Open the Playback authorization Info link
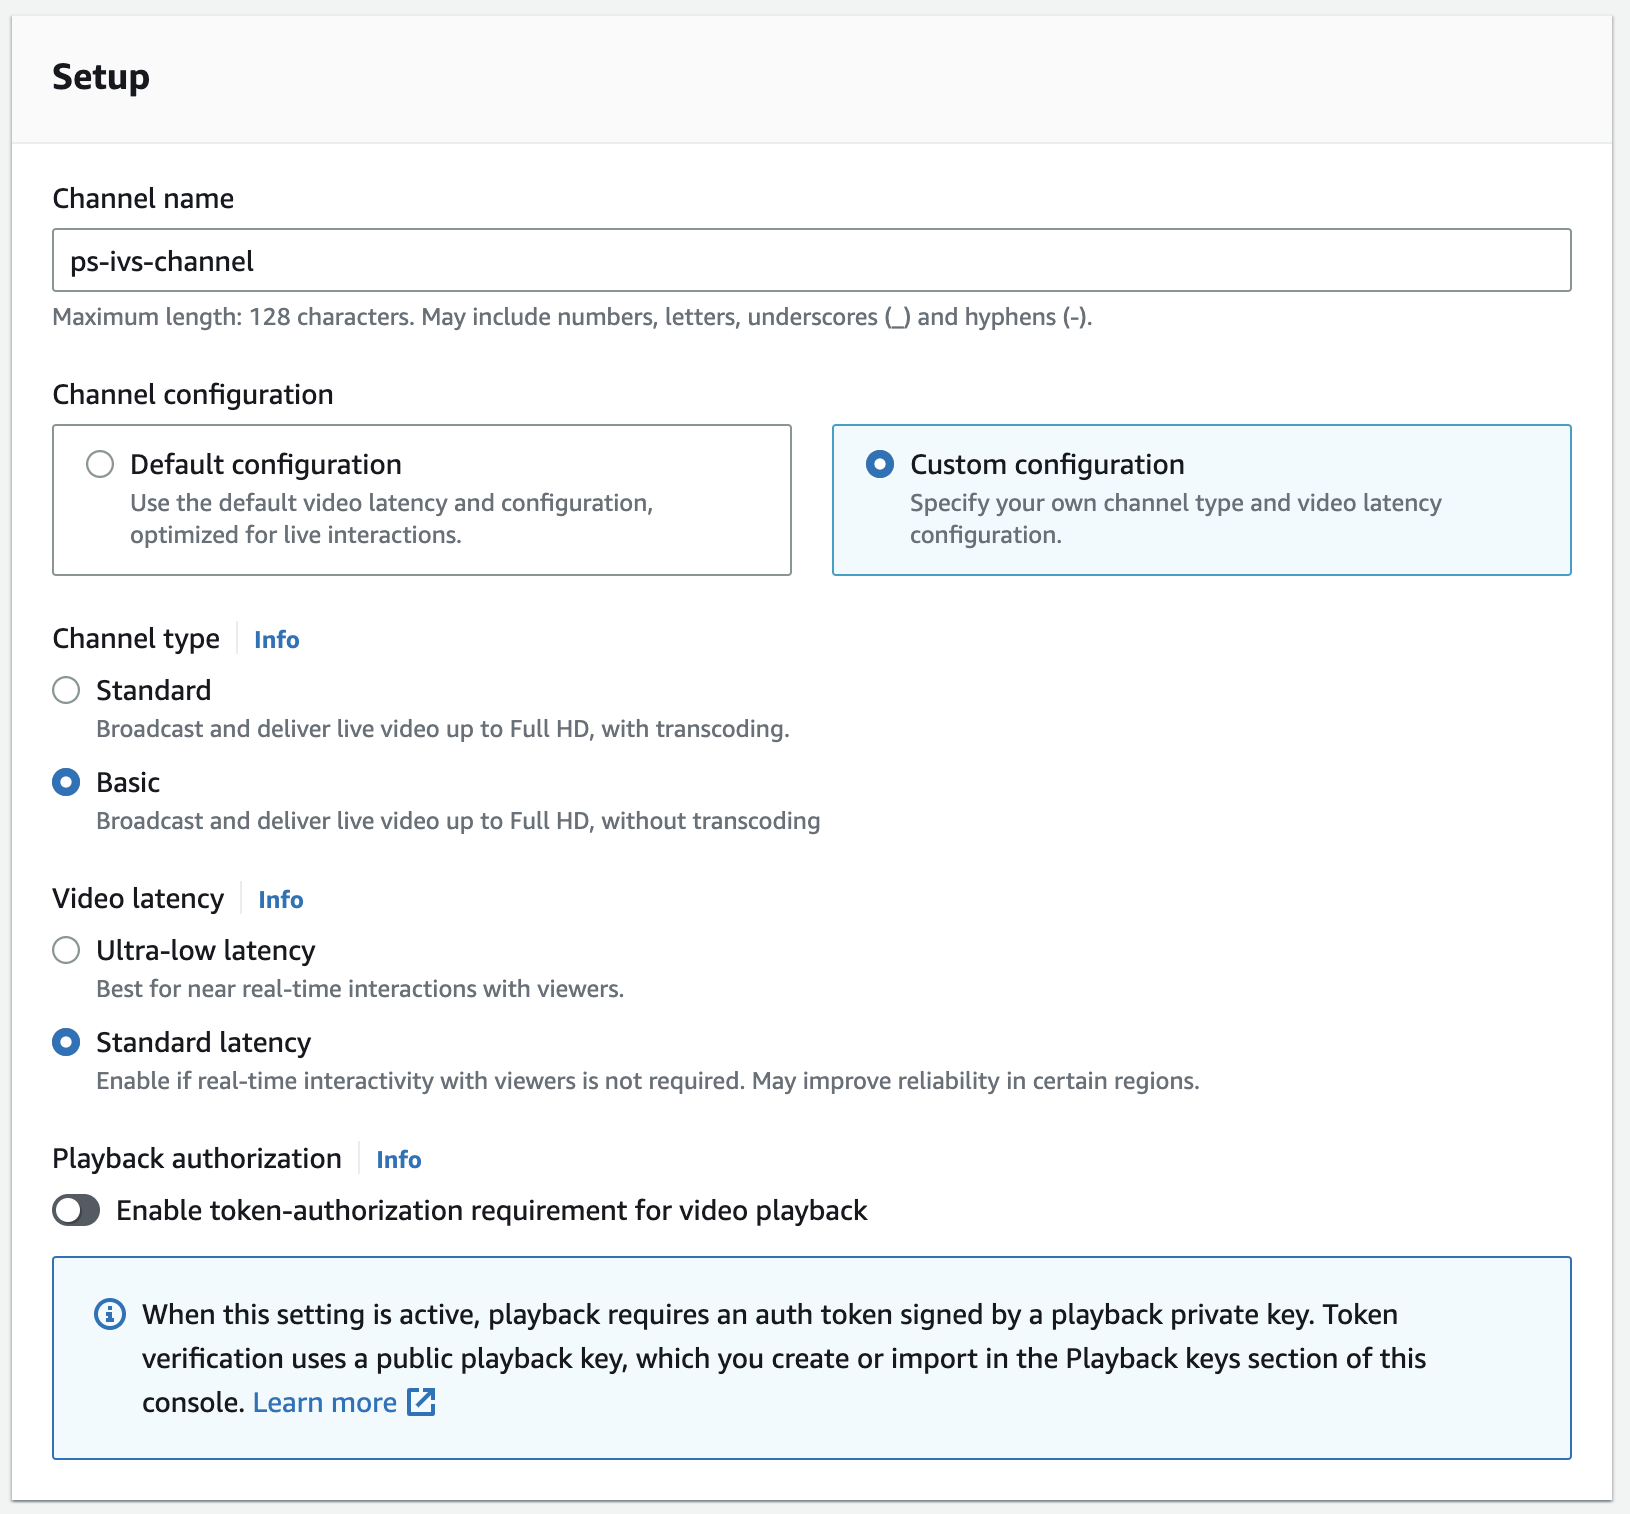This screenshot has height=1514, width=1630. tap(398, 1159)
